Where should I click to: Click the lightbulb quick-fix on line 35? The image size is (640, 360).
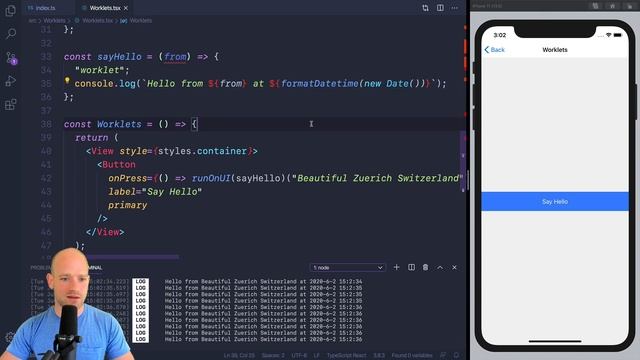coord(67,80)
